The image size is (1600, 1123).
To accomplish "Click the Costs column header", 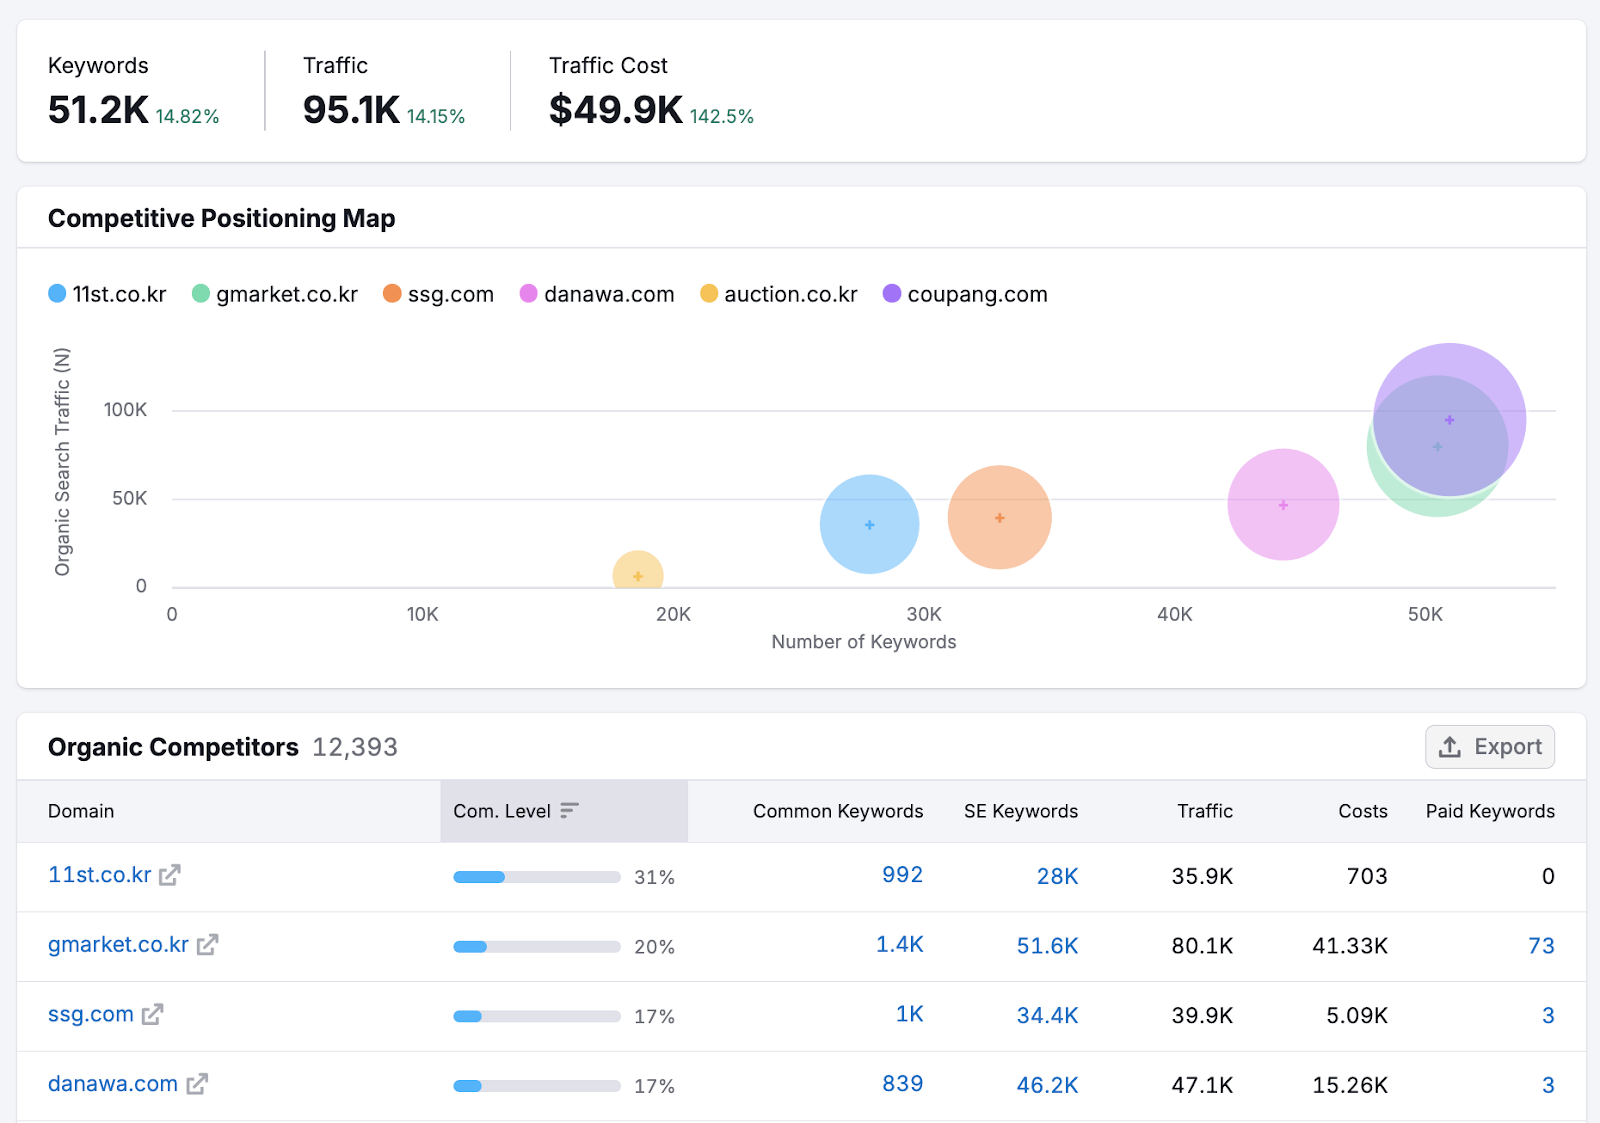I will point(1362,811).
